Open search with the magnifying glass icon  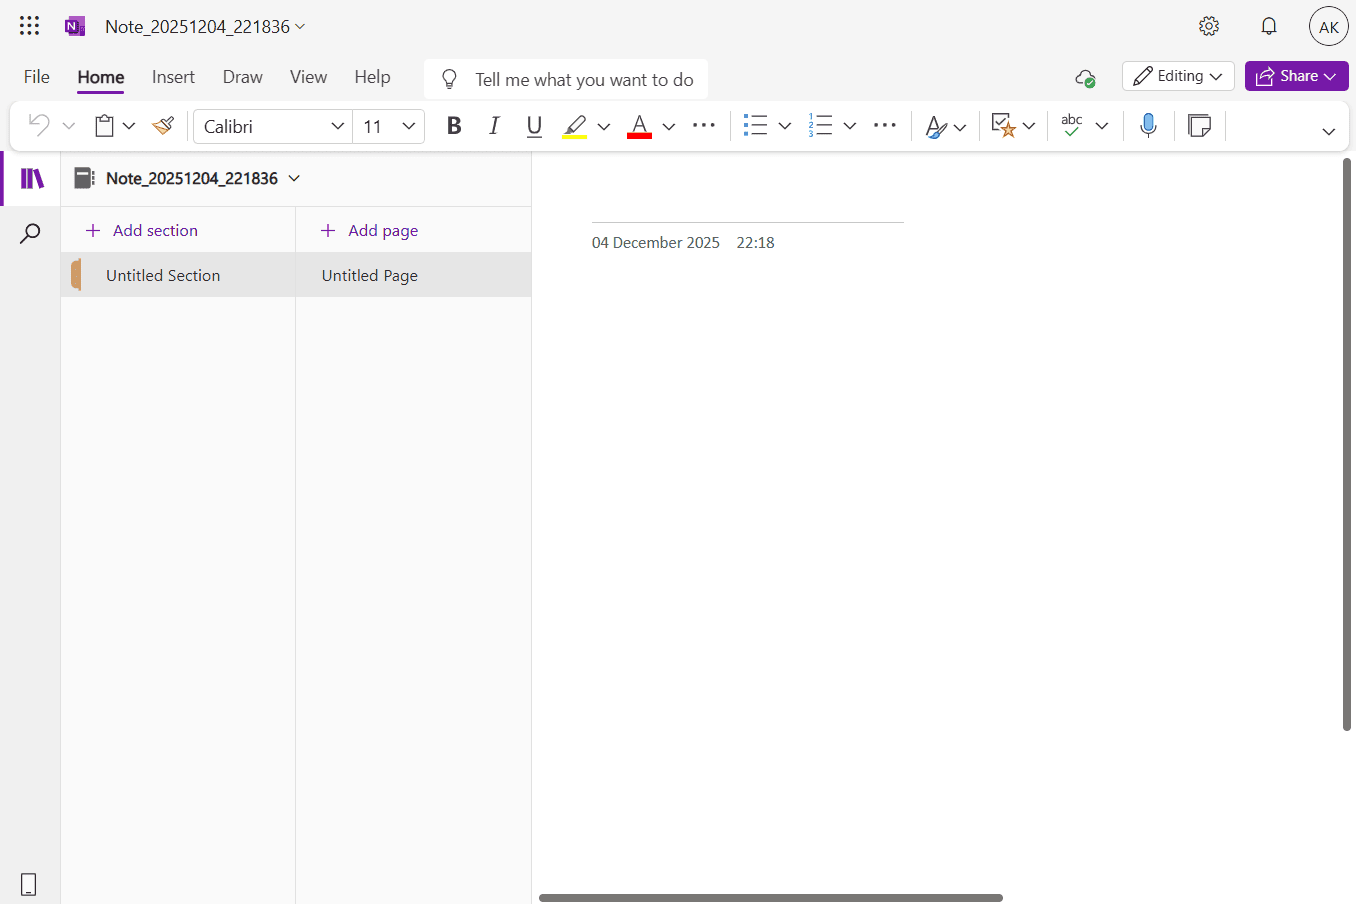tap(30, 234)
